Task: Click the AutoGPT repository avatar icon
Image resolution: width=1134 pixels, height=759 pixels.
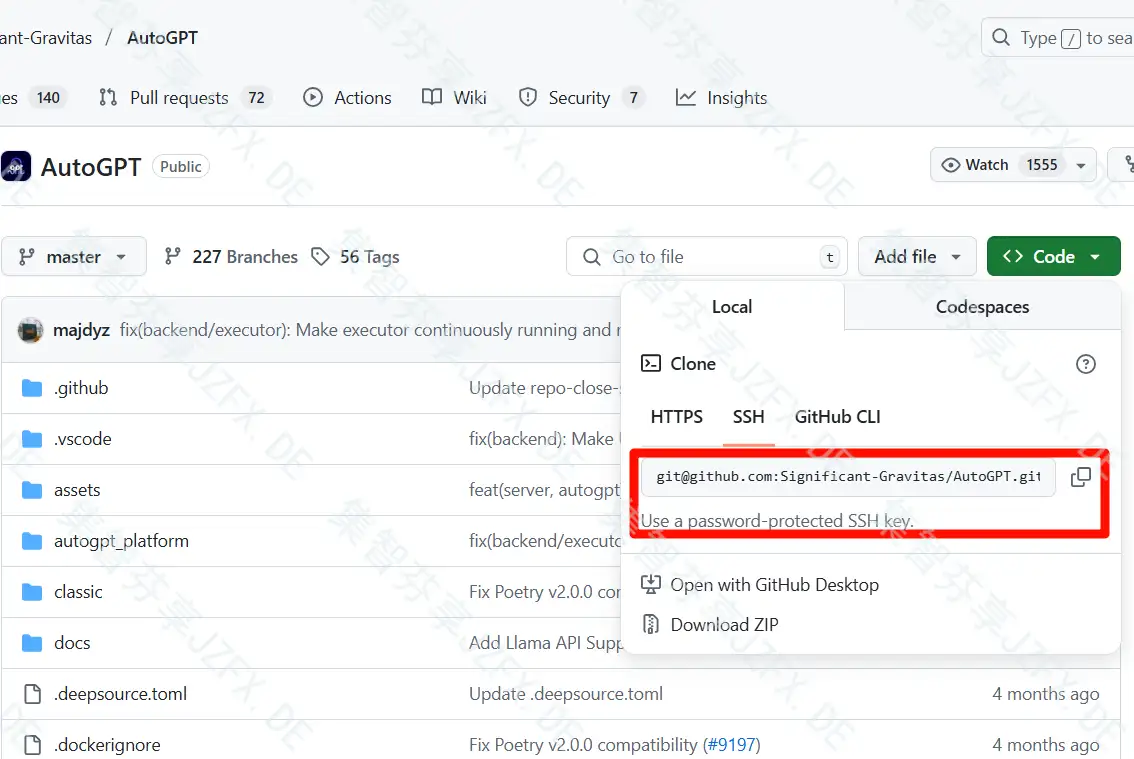Action: click(16, 166)
